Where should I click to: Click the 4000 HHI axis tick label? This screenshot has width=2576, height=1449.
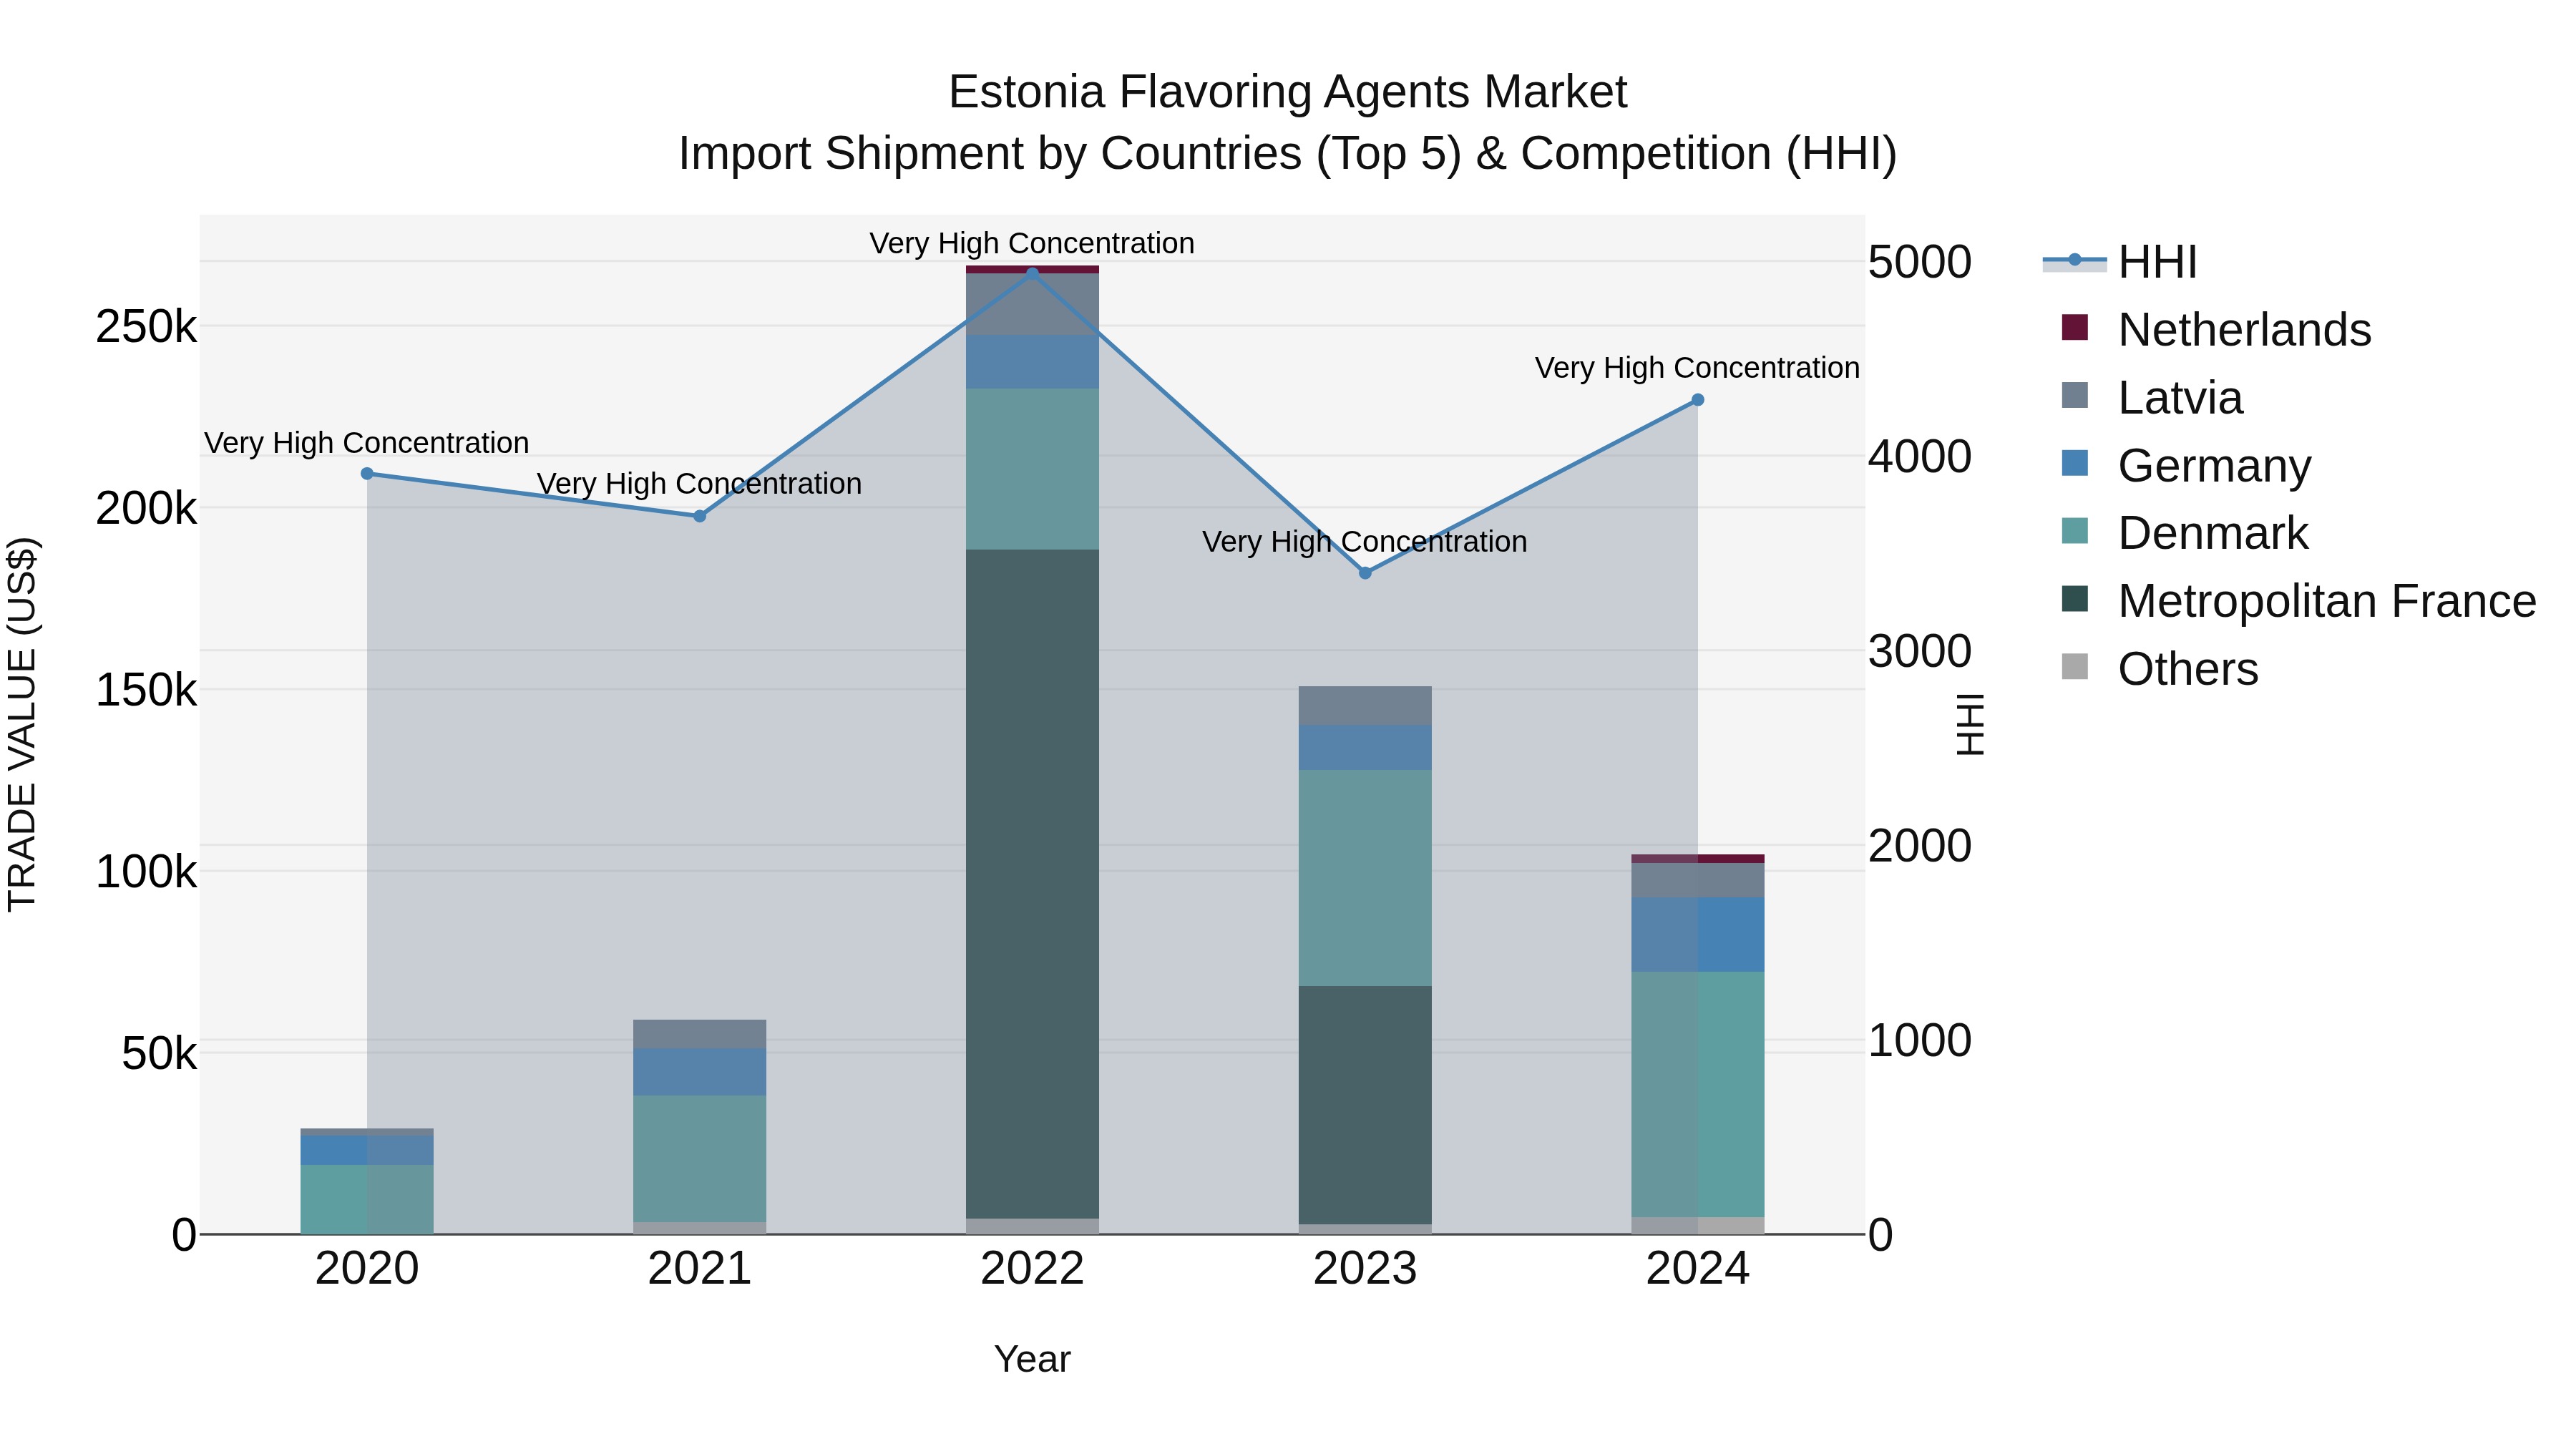click(1920, 457)
